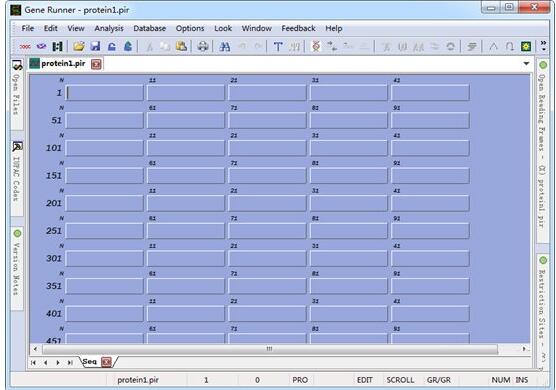This screenshot has width=556, height=390.
Task: Go to previous sheet tab arrow
Action: [45, 362]
